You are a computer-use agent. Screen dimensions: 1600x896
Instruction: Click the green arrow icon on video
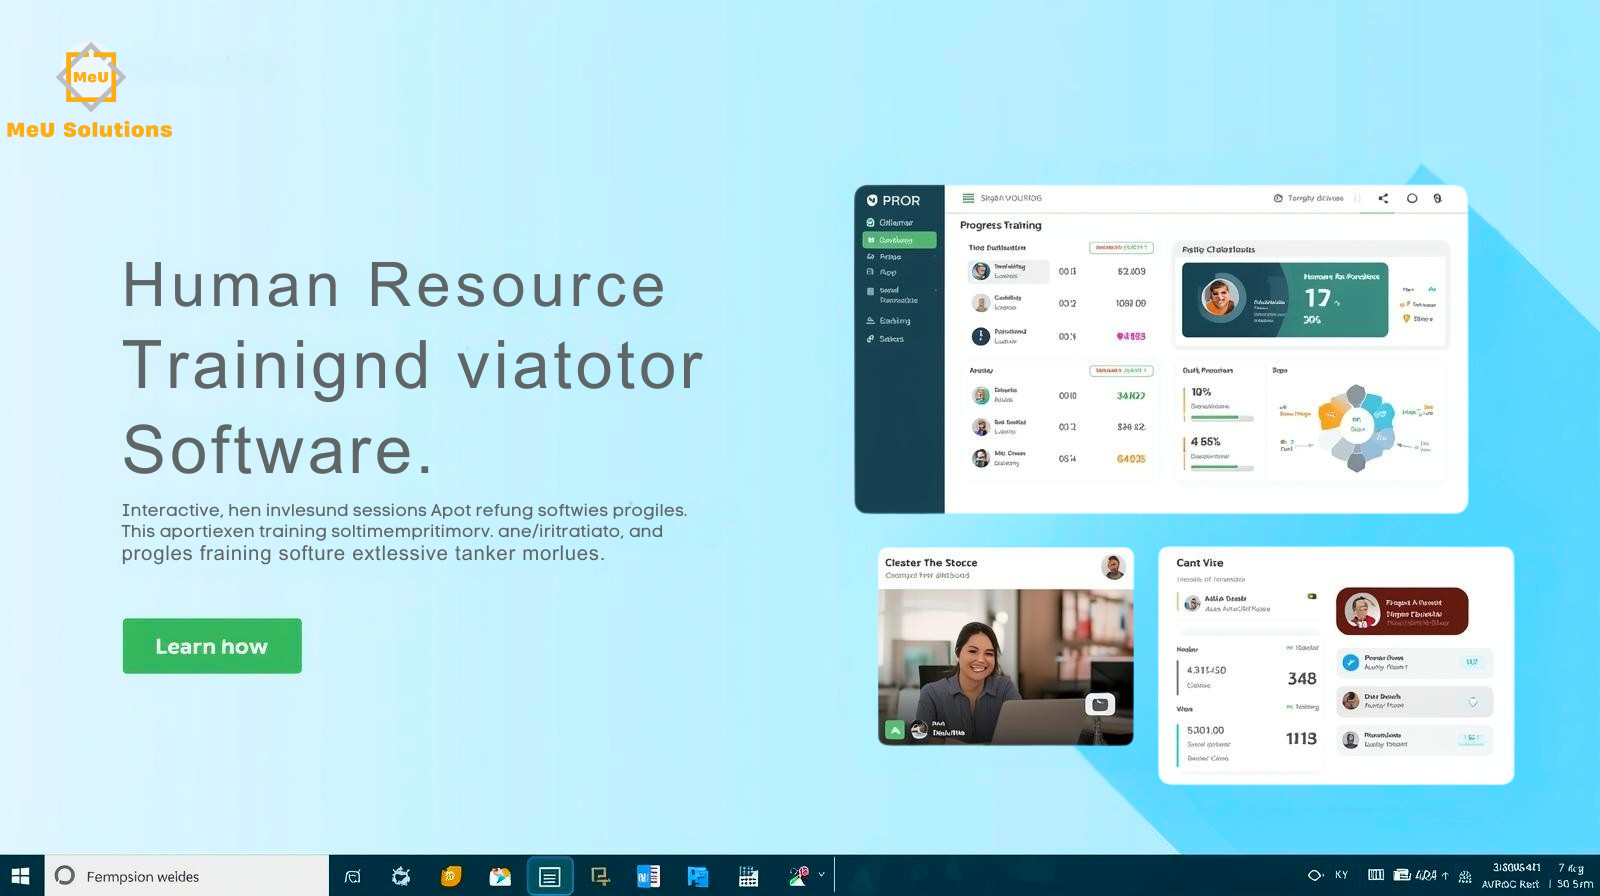pos(895,730)
